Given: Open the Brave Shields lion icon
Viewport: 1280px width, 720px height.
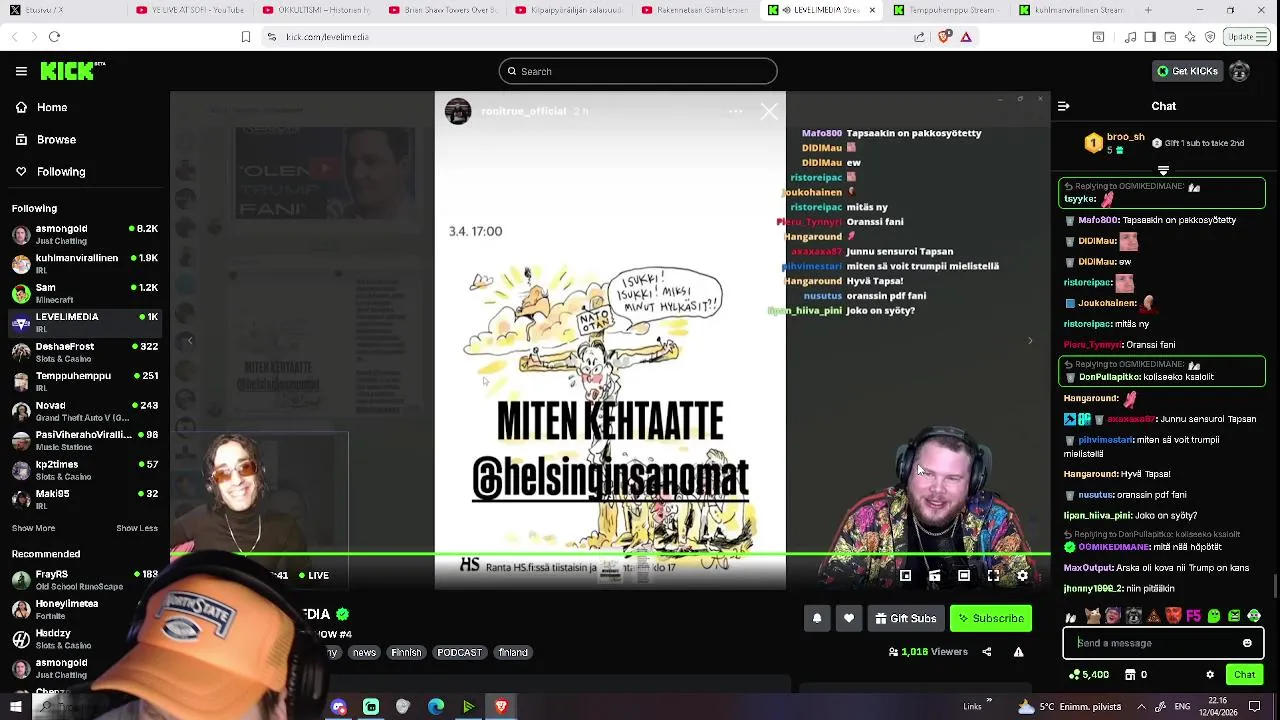Looking at the screenshot, I should [x=944, y=37].
